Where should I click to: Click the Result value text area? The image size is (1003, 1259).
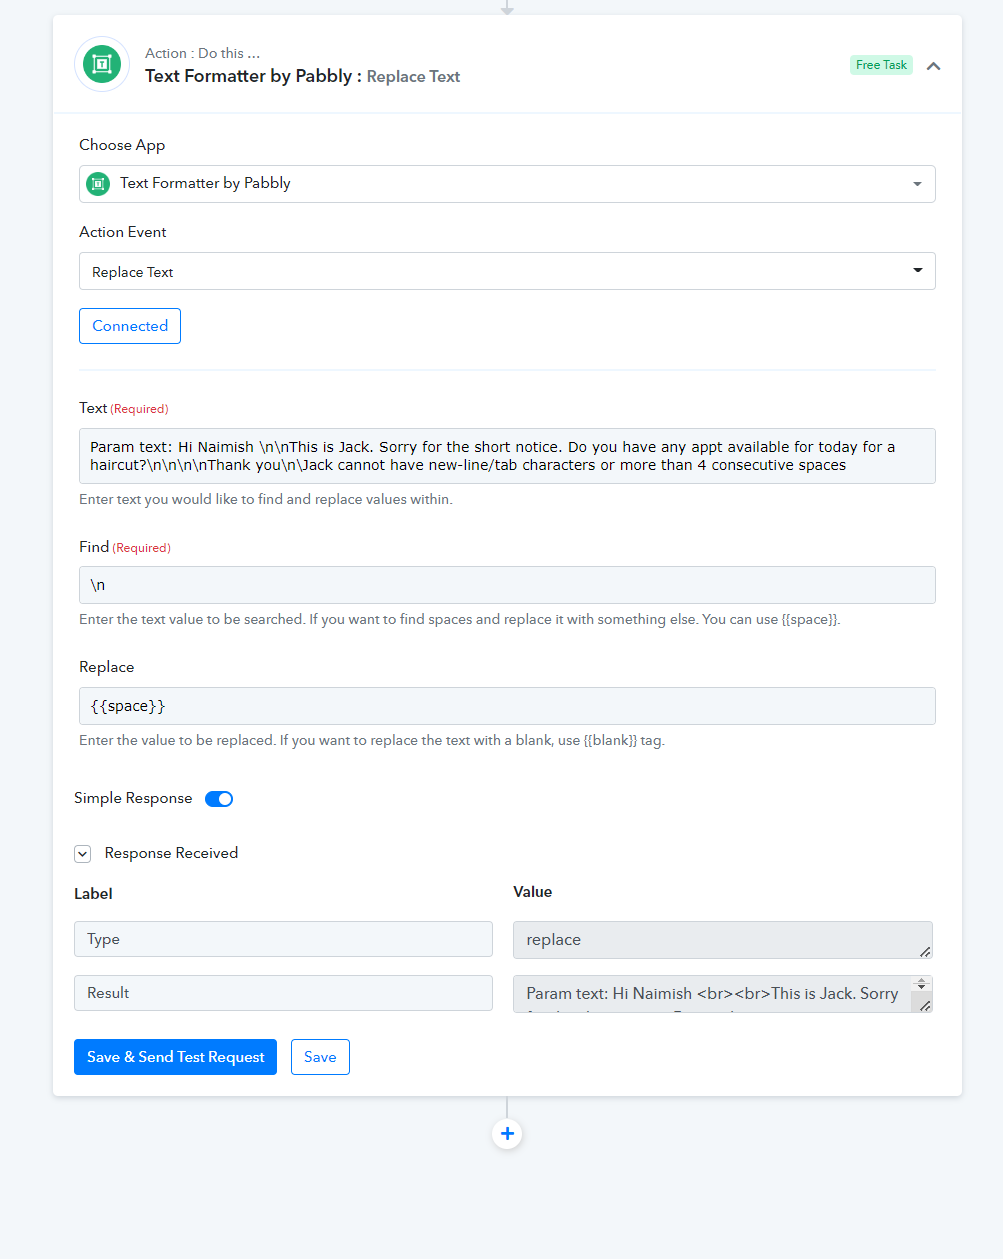coord(712,994)
